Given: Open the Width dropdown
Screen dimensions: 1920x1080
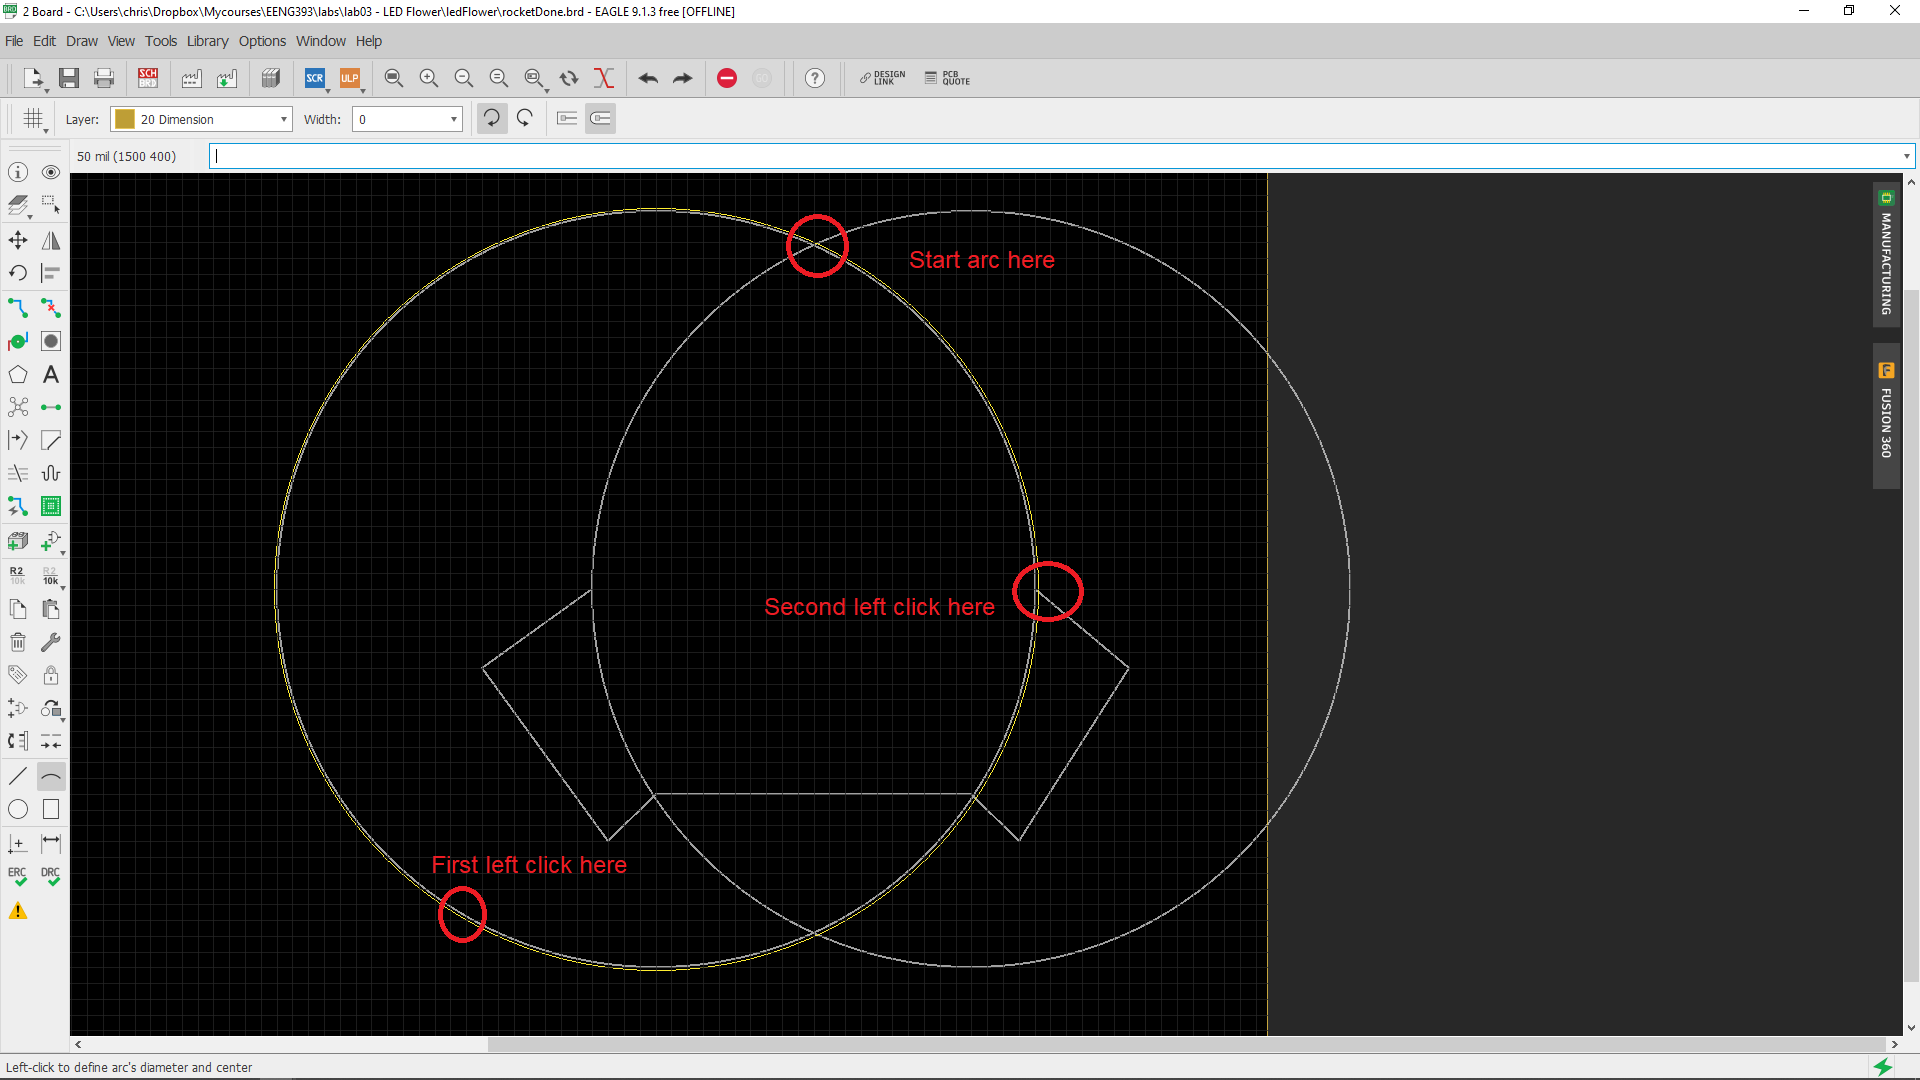Looking at the screenshot, I should tap(407, 119).
